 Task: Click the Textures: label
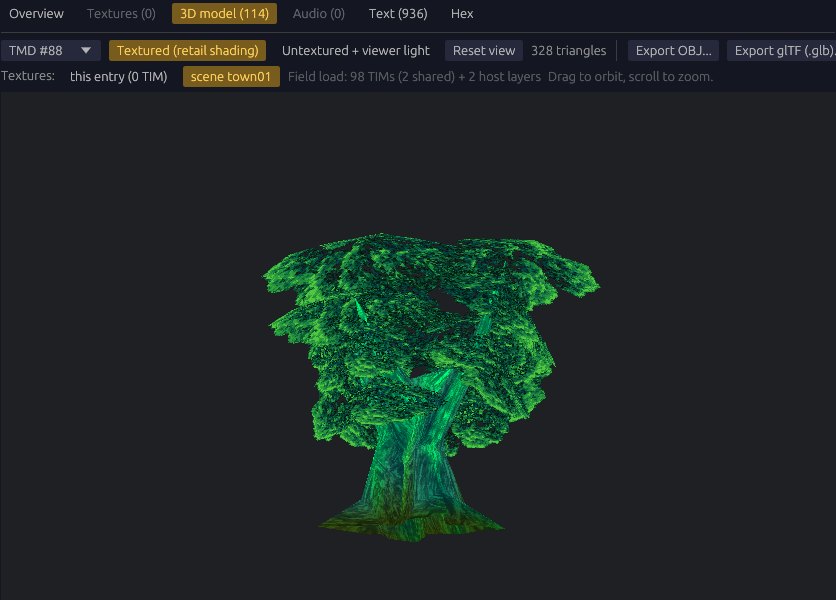click(28, 76)
